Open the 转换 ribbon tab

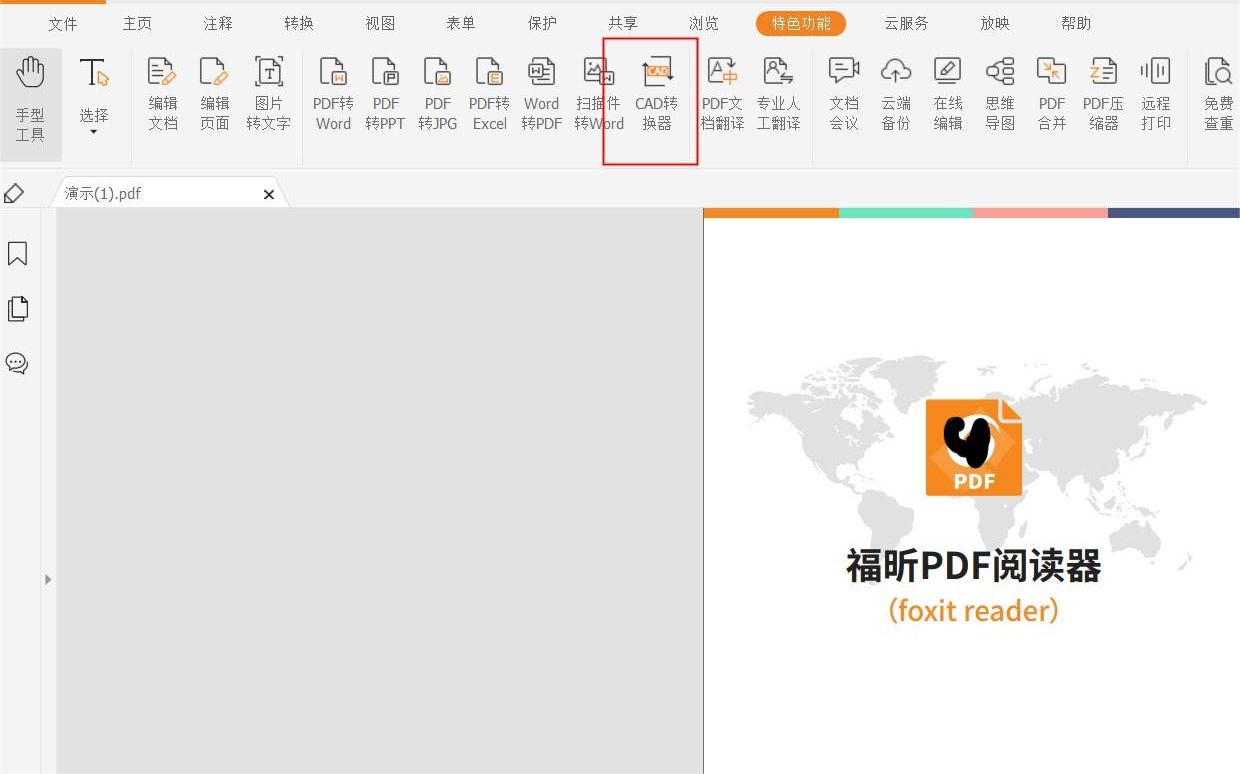pyautogui.click(x=298, y=22)
